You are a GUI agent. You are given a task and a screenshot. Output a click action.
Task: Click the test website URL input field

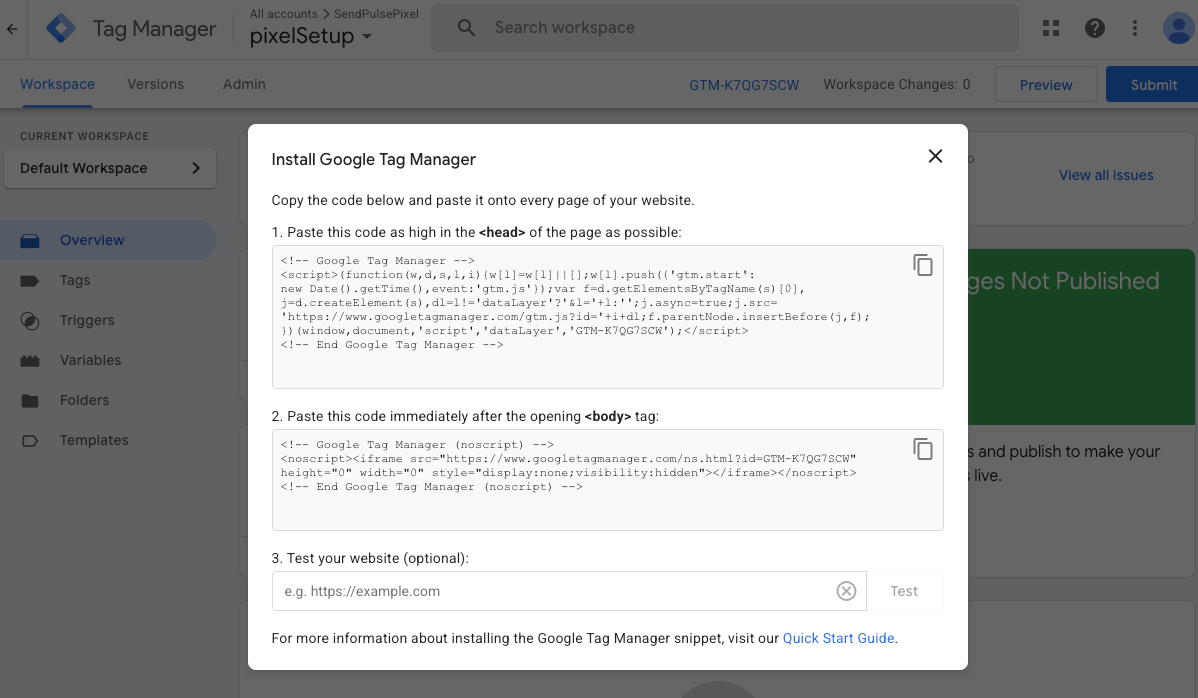550,591
